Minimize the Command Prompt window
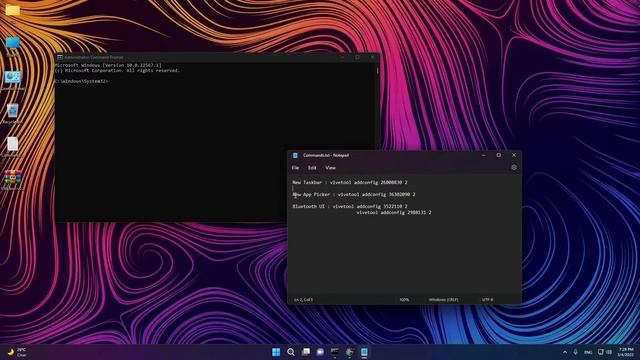640x360 pixels. point(342,58)
